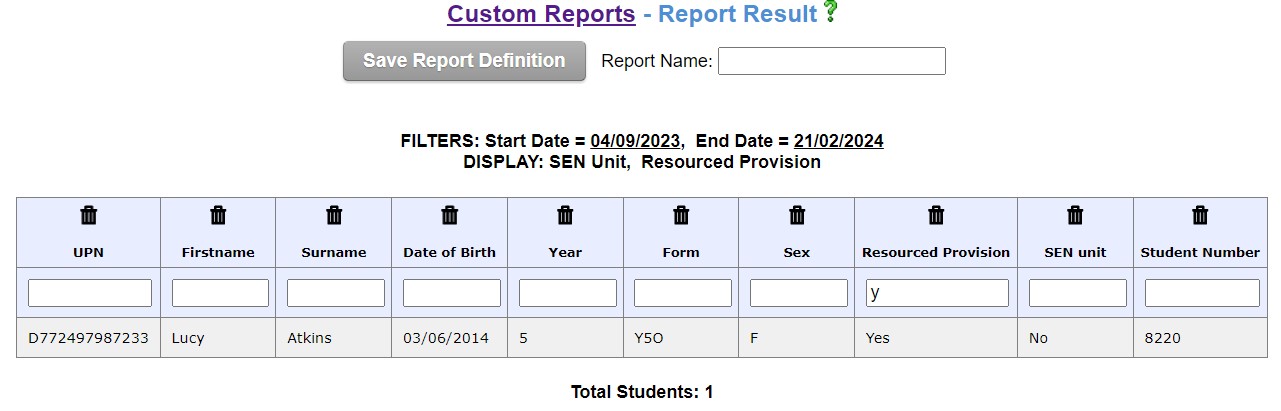The height and width of the screenshot is (411, 1281).
Task: Focus the UPN filter input box
Action: point(90,293)
